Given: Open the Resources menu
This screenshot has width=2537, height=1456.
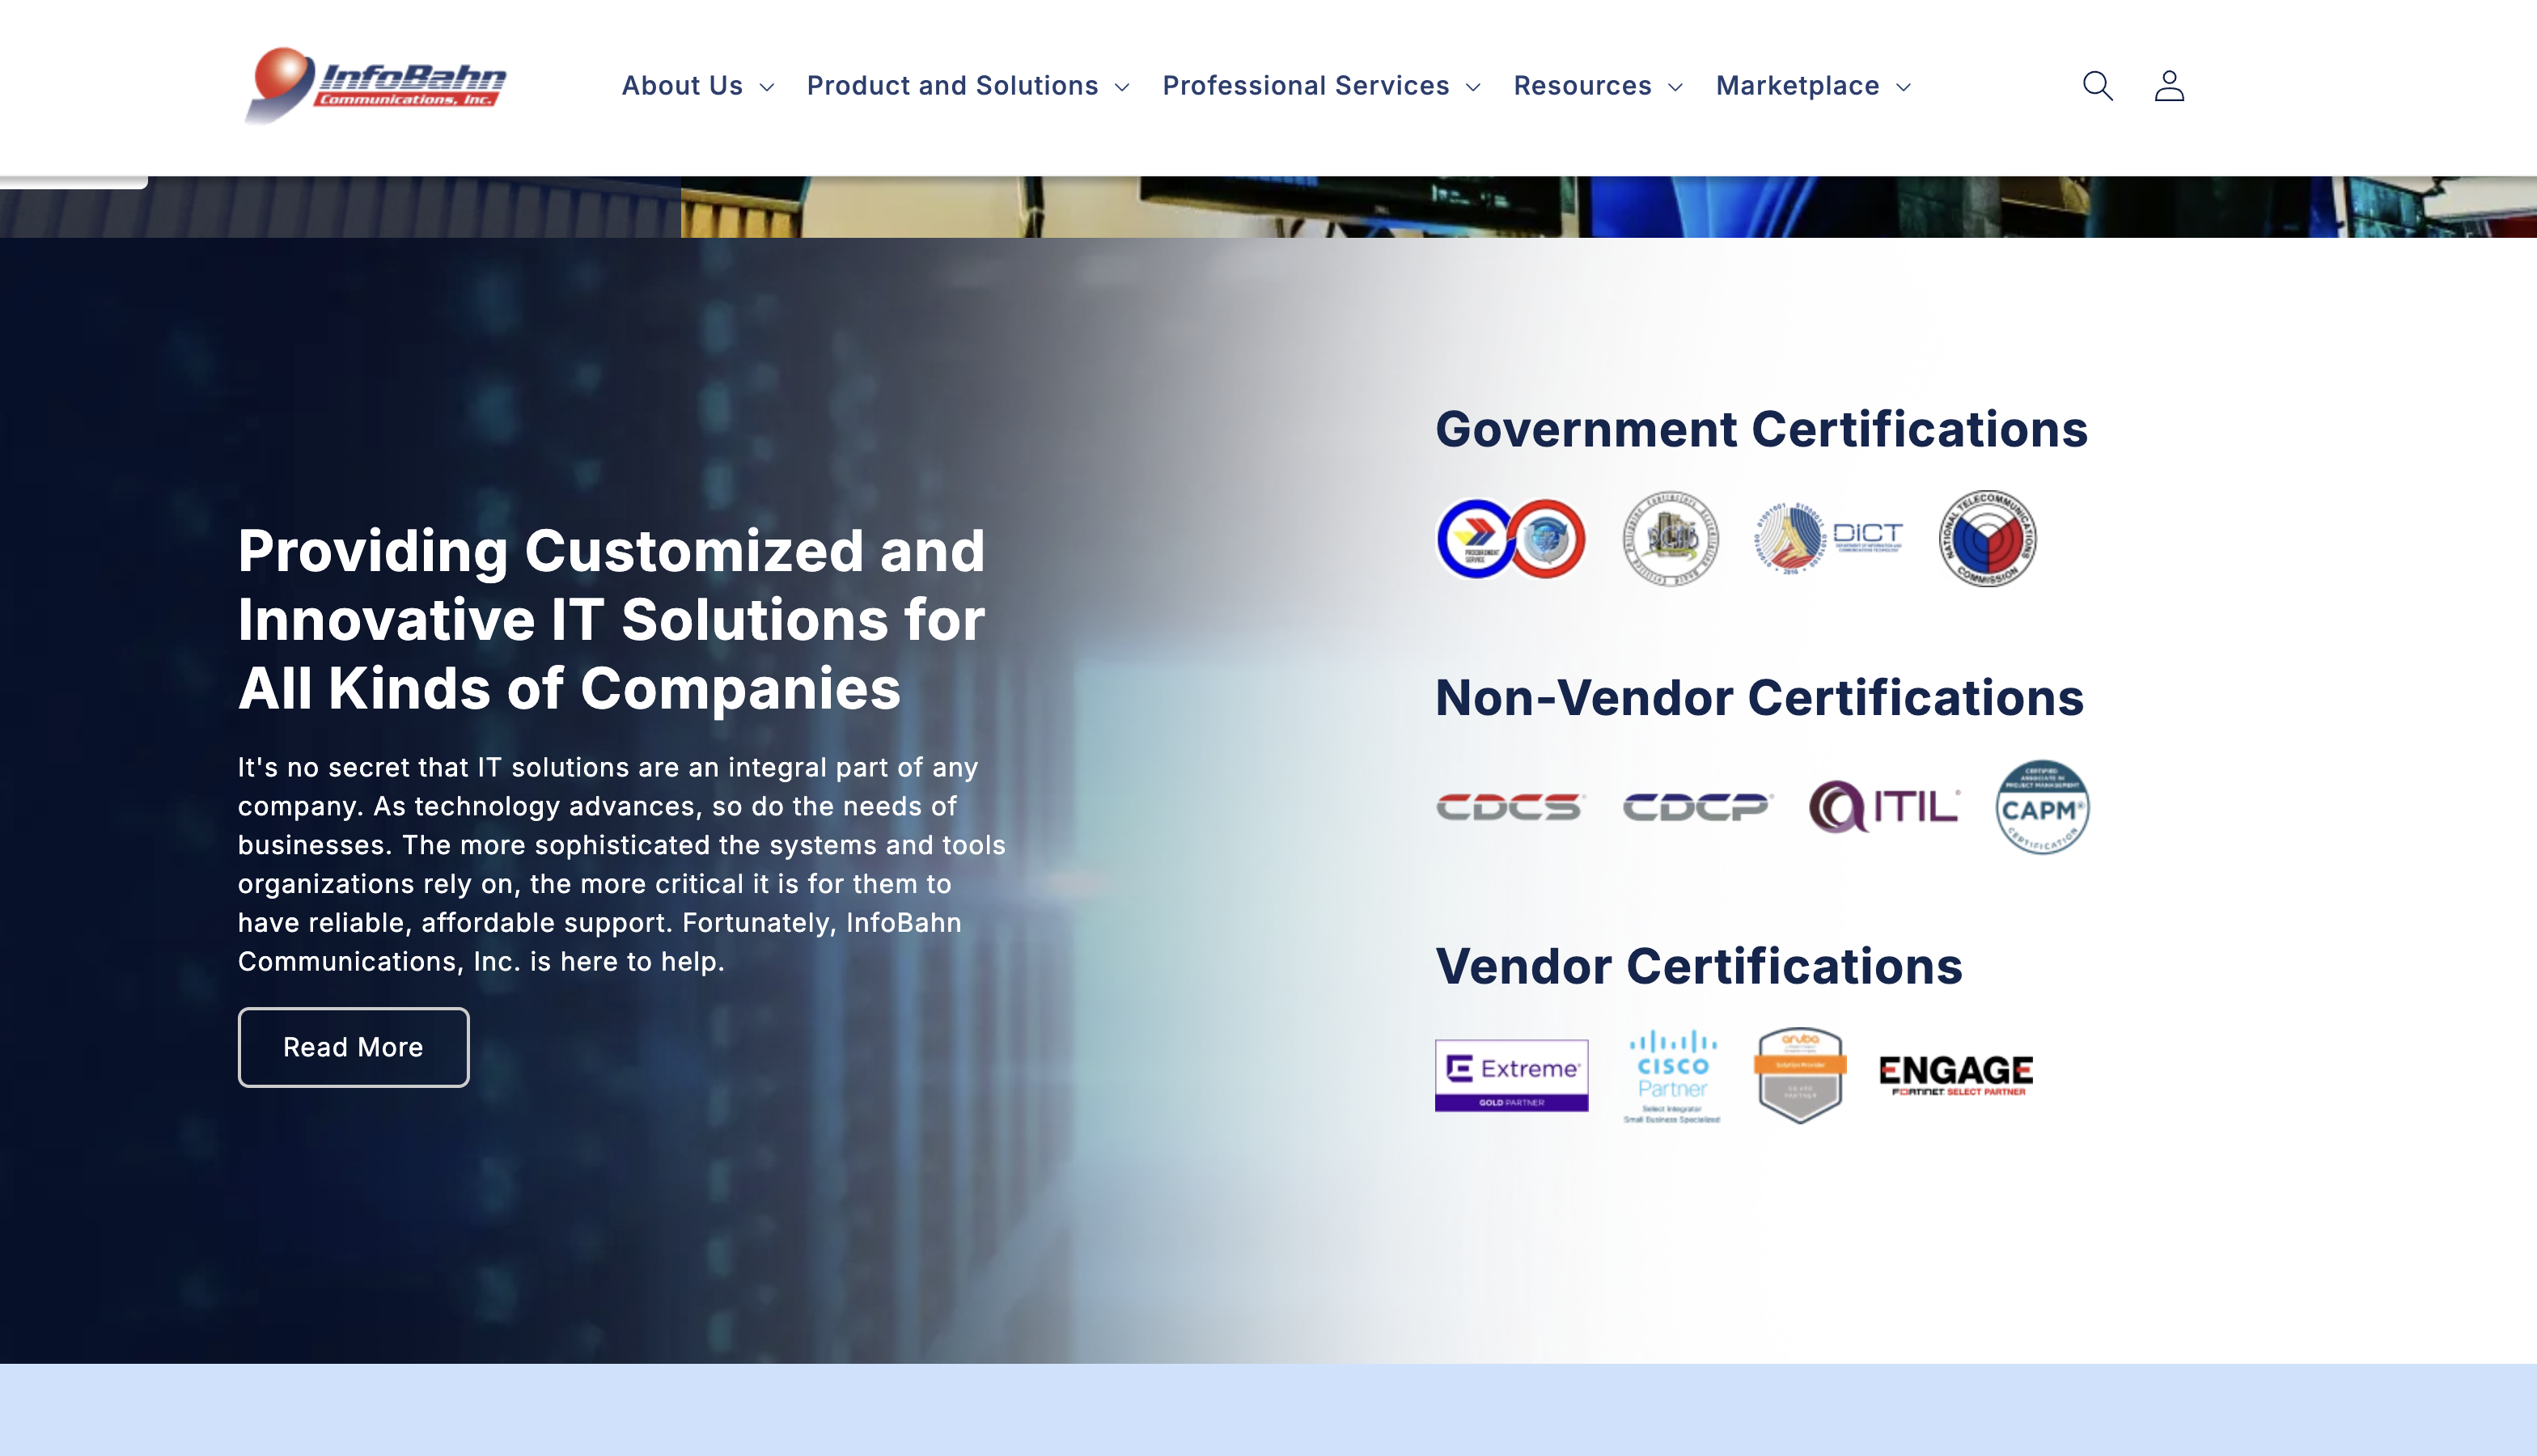Looking at the screenshot, I should (x=1598, y=86).
